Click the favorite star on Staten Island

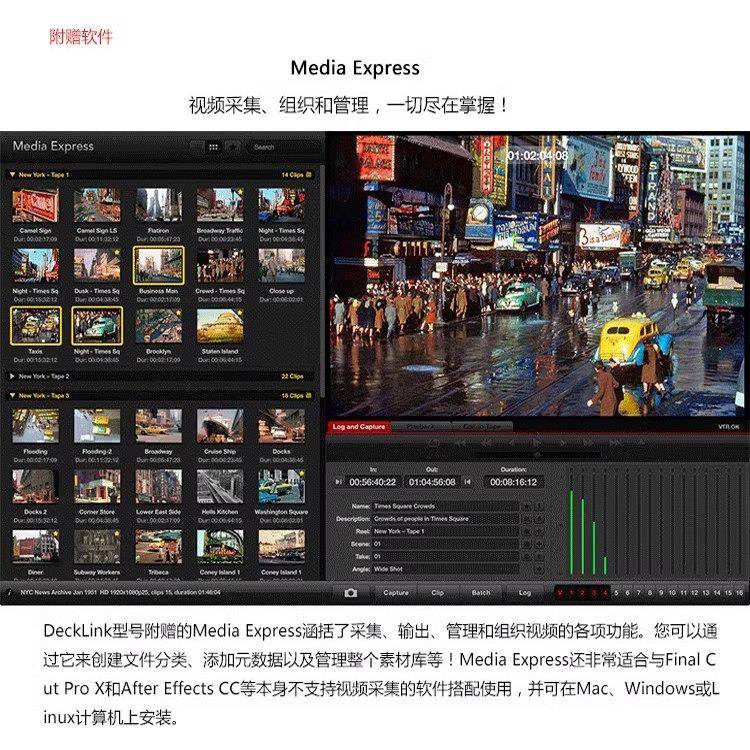point(240,312)
